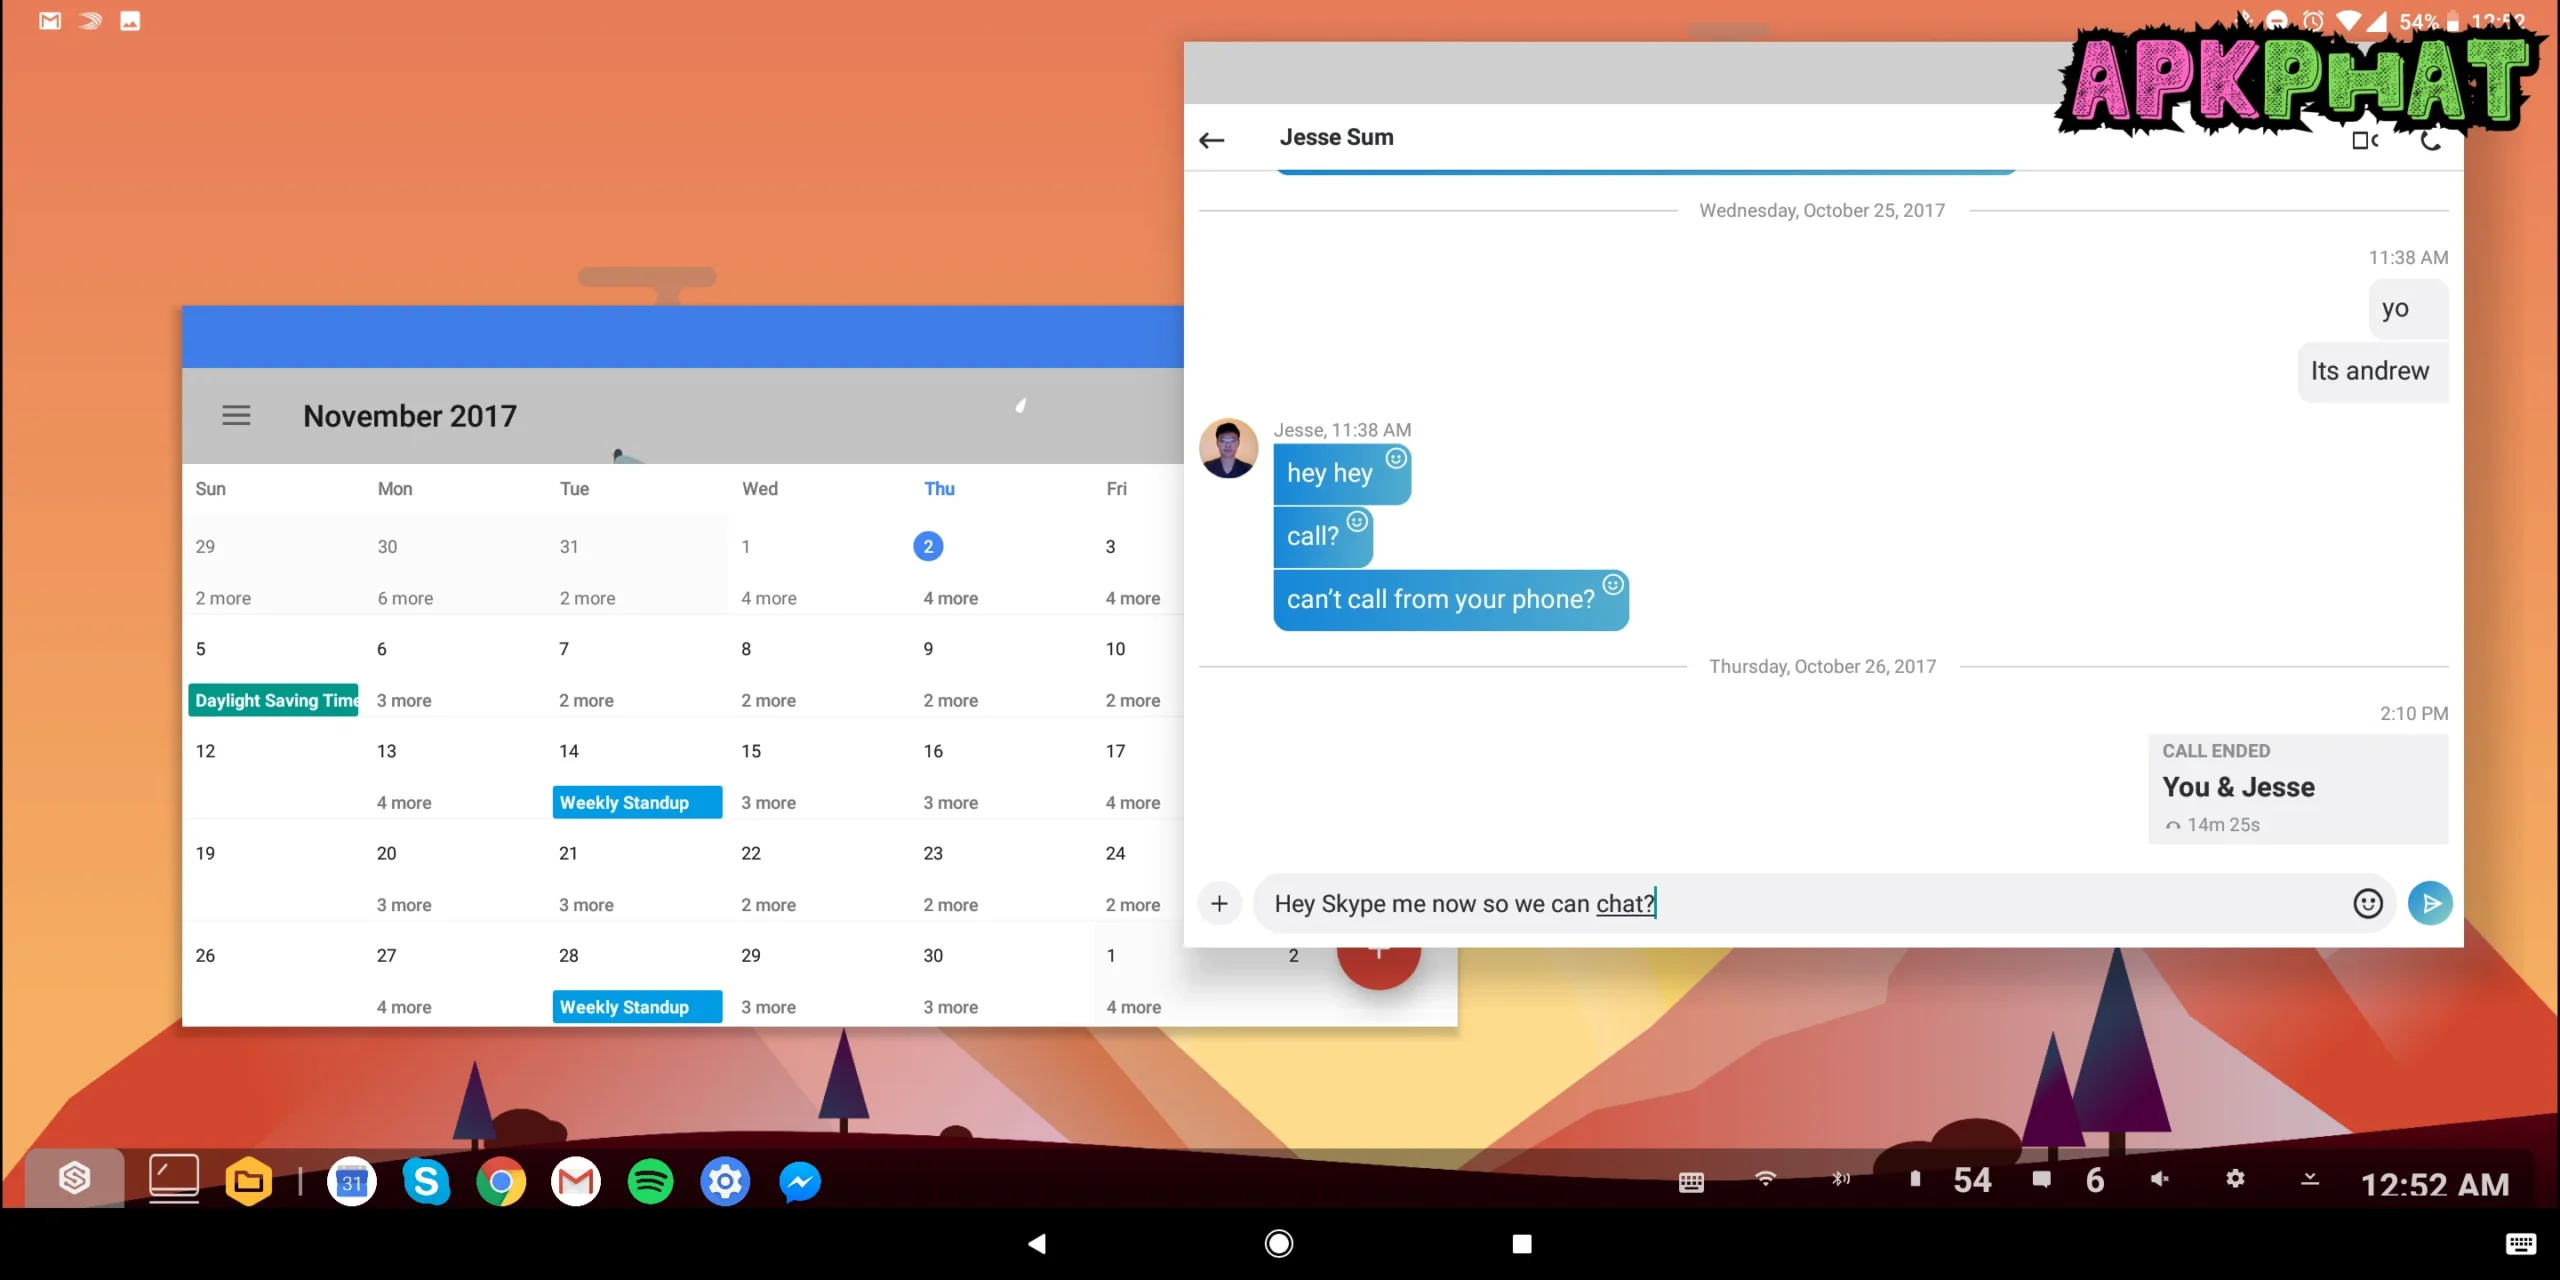Launch Spotify from the taskbar
The width and height of the screenshot is (2560, 1280).
[650, 1182]
